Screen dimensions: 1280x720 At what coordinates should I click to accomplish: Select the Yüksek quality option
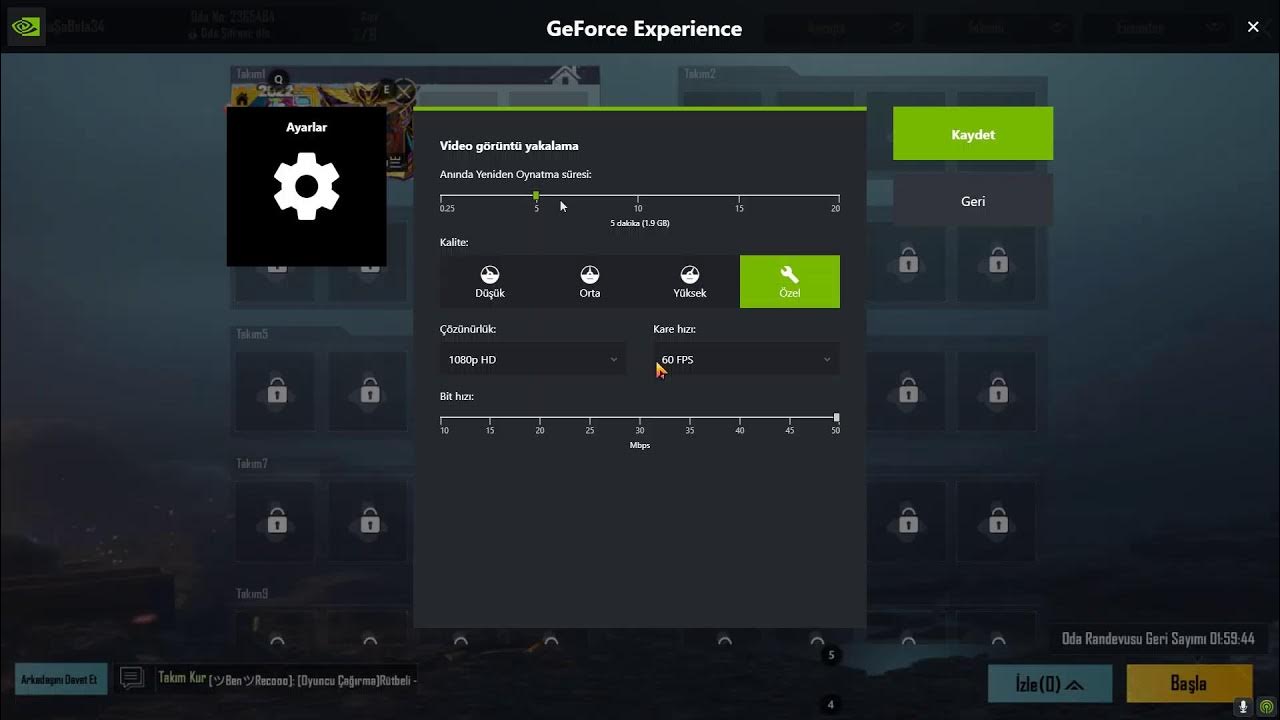point(690,281)
